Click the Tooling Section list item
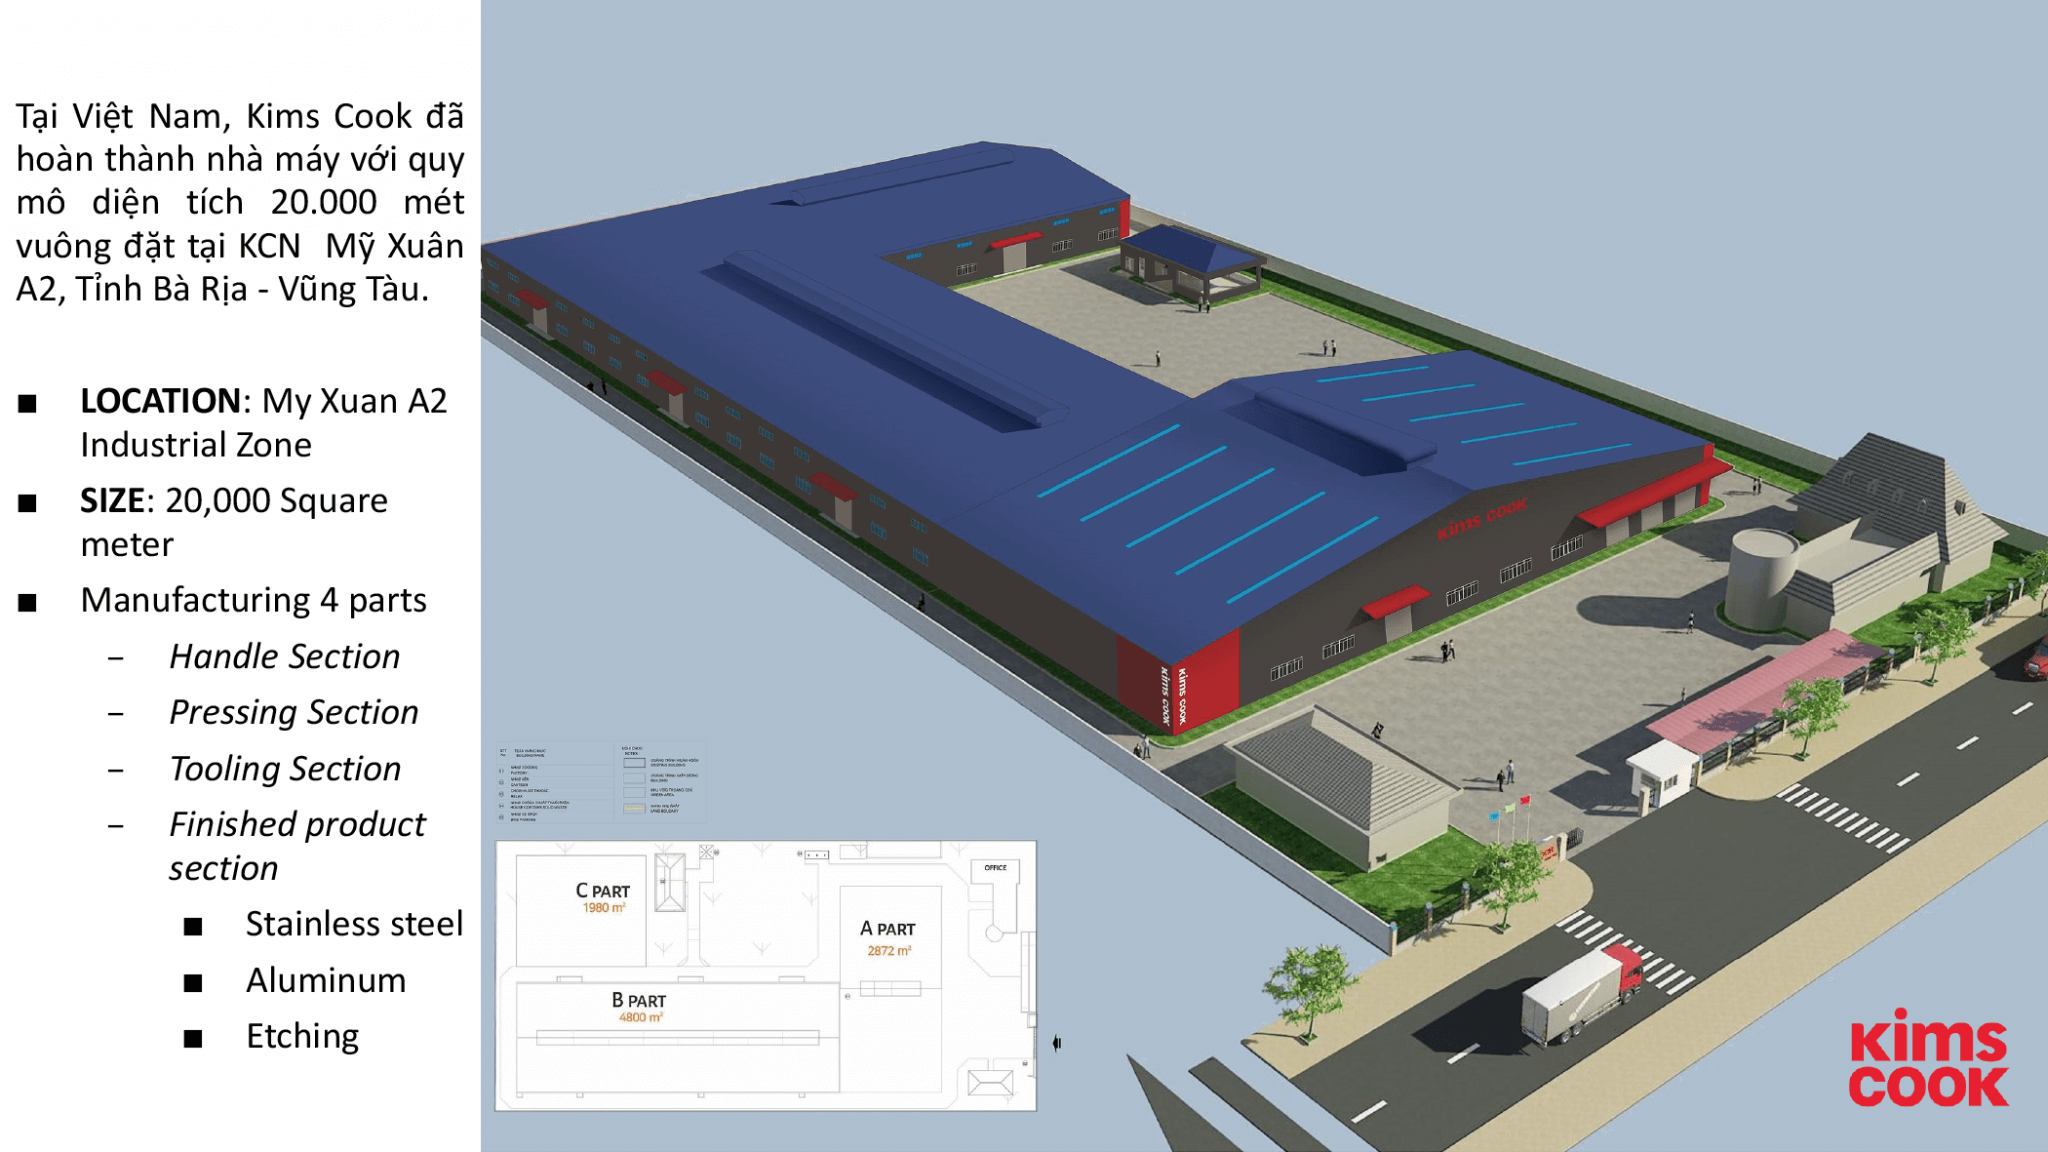Viewport: 2048px width, 1152px height. coord(285,769)
